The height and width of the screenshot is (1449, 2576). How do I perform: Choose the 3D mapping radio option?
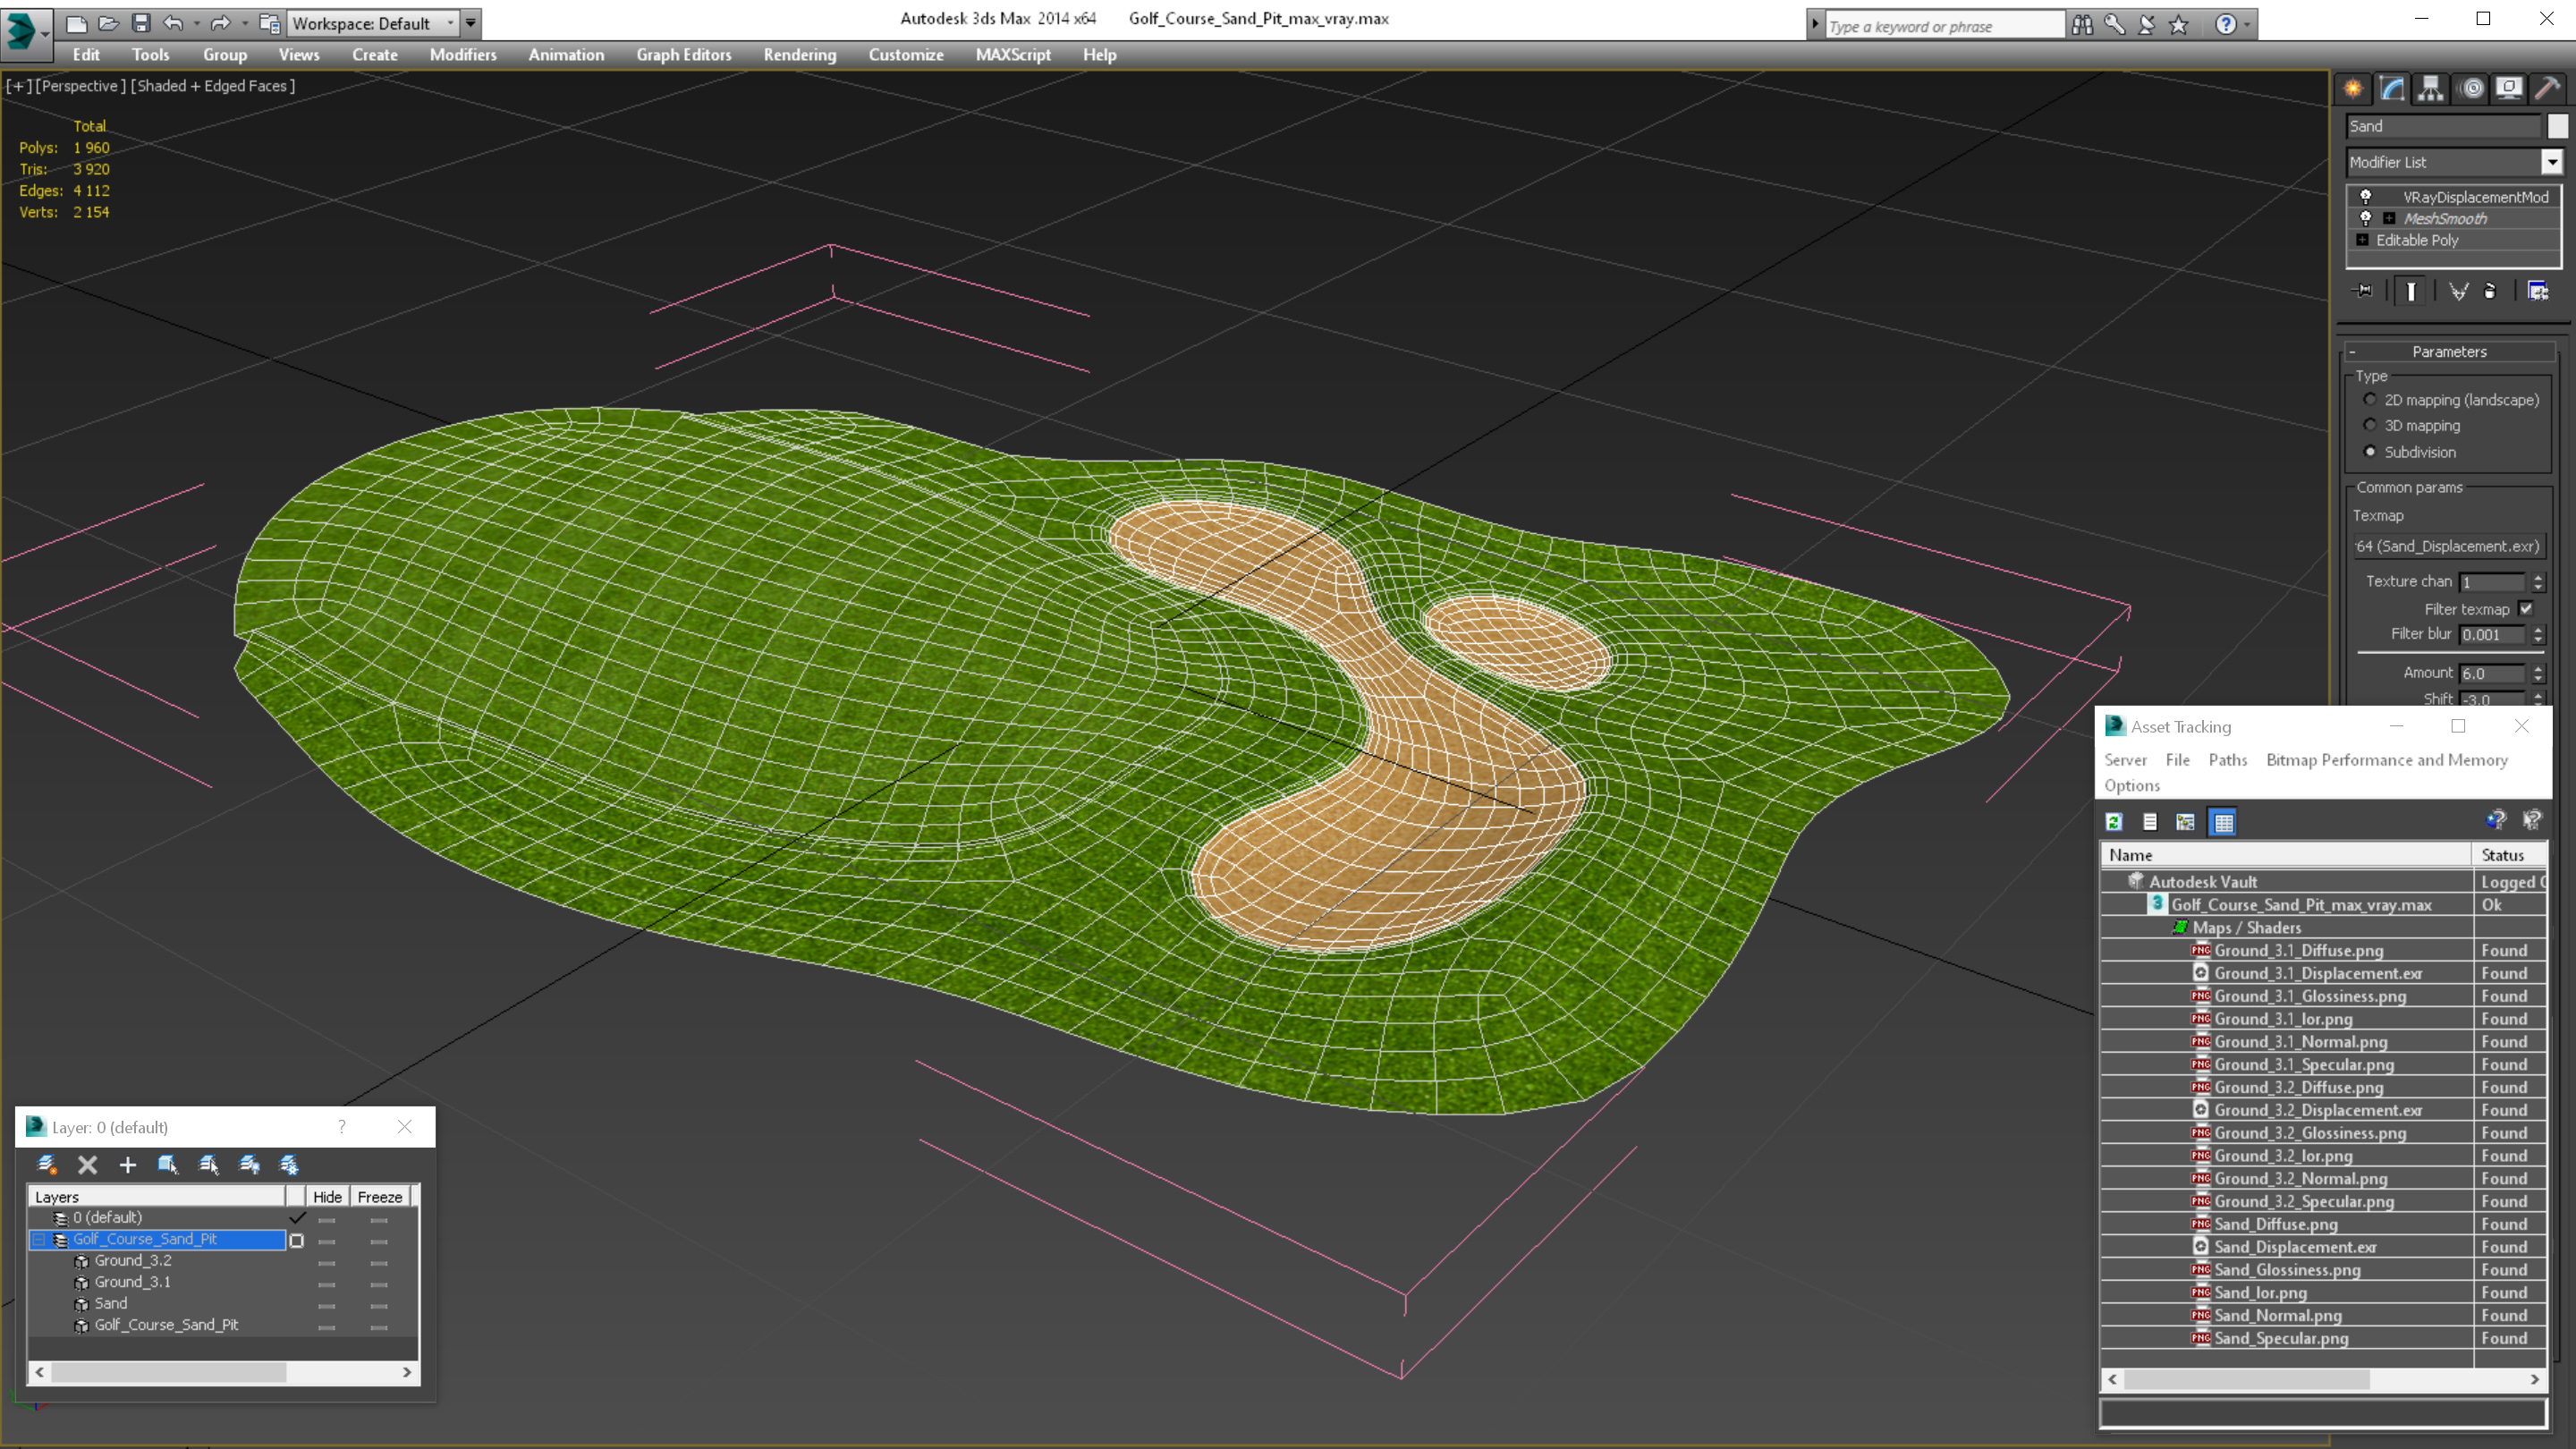[x=2370, y=426]
